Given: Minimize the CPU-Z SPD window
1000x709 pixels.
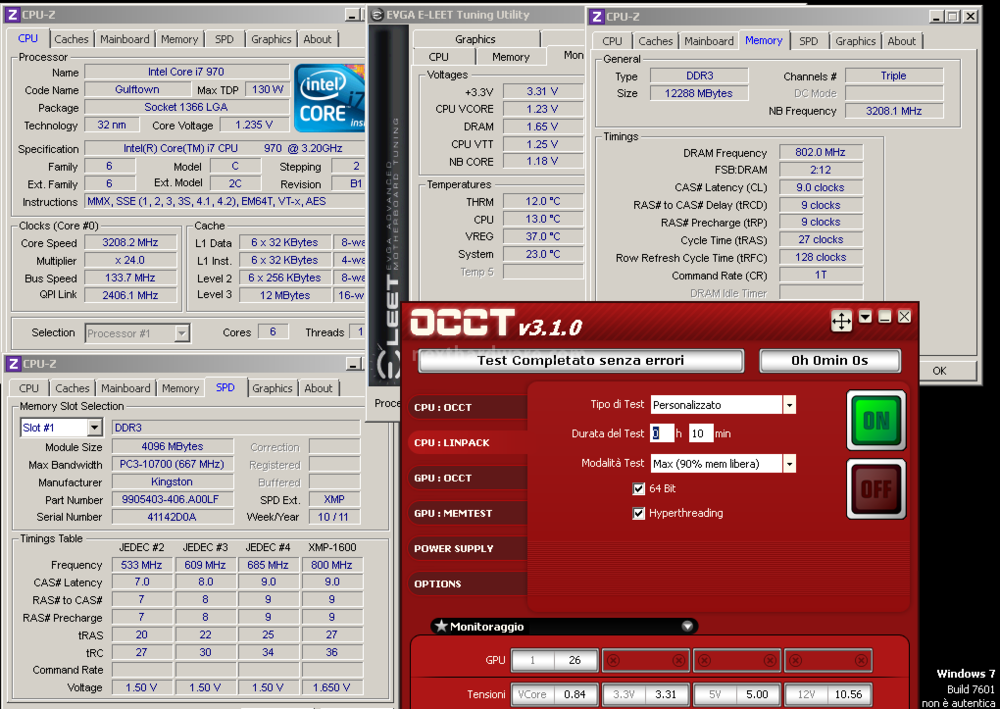Looking at the screenshot, I should click(x=353, y=364).
